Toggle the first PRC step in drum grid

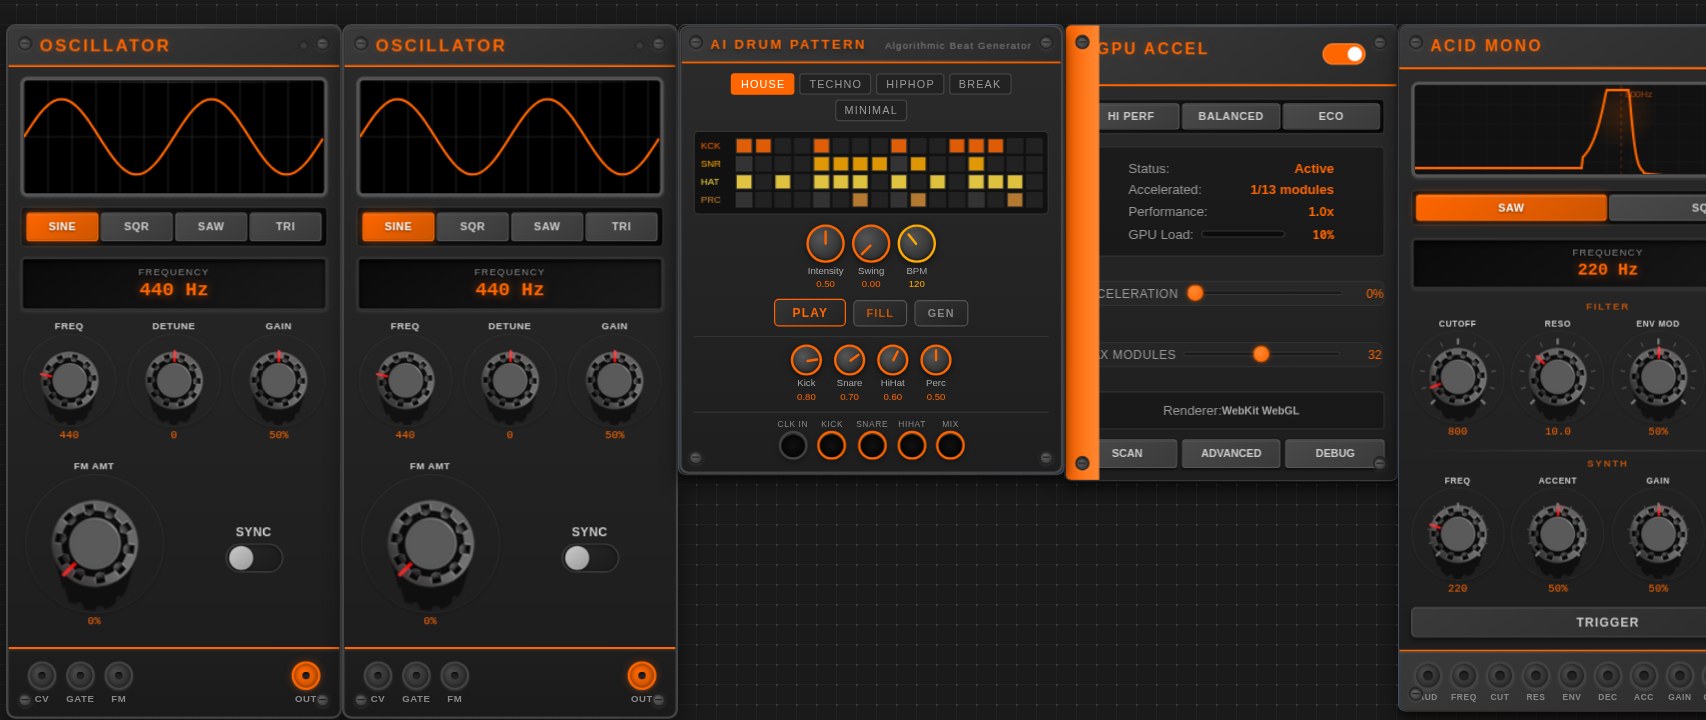pyautogui.click(x=744, y=200)
